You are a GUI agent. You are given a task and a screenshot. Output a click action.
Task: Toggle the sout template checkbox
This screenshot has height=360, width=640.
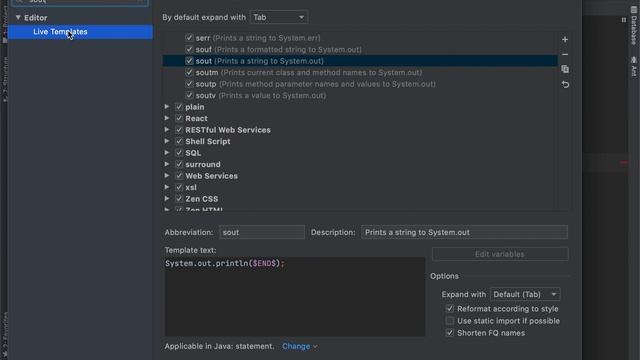pos(189,61)
